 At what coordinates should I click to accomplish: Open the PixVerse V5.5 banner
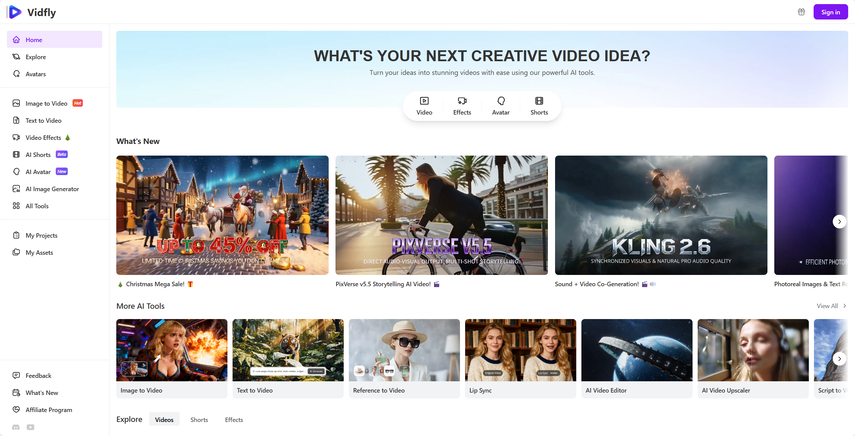[442, 215]
